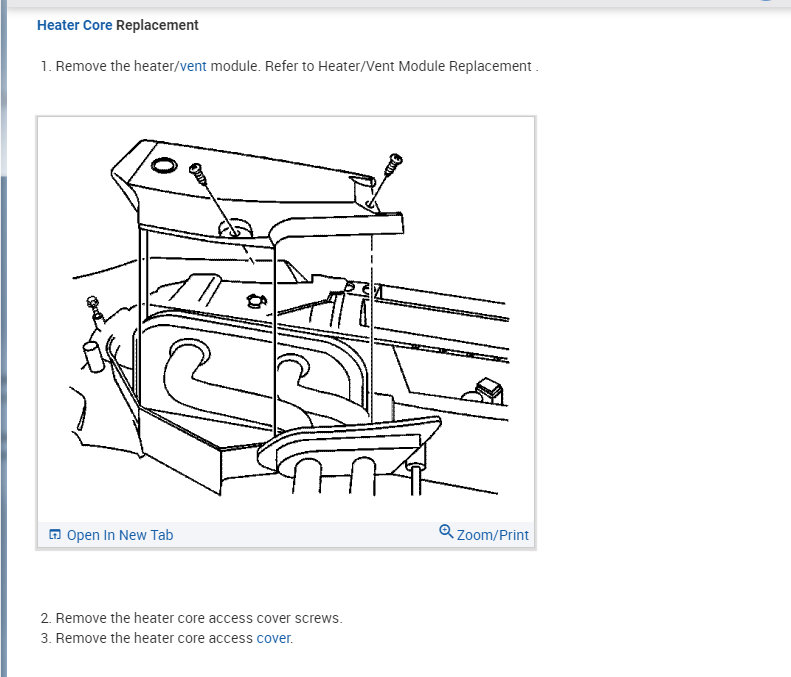This screenshot has width=791, height=677.
Task: Follow the 'cover' hyperlink in step 3
Action: coord(273,638)
